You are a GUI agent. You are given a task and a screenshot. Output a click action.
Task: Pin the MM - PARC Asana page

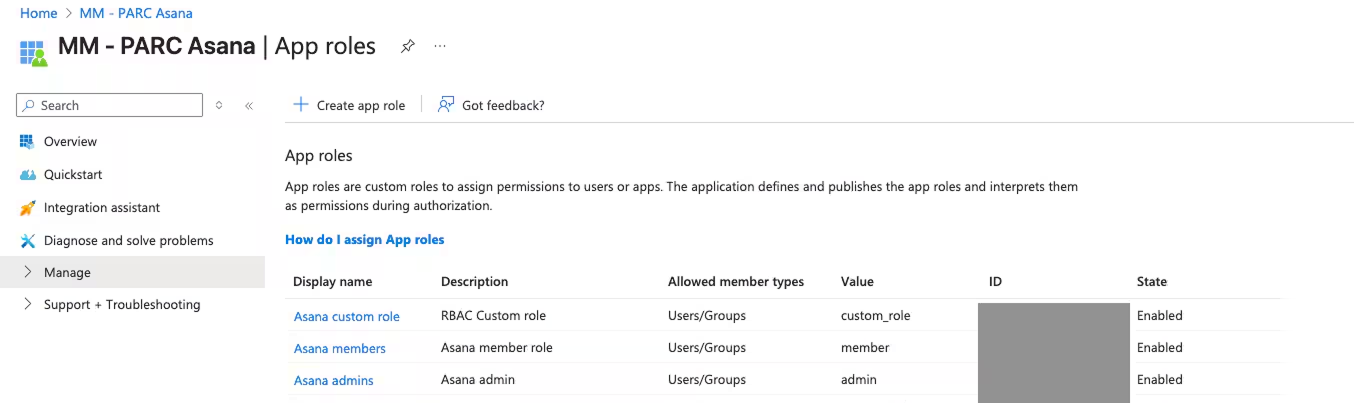[x=407, y=47]
